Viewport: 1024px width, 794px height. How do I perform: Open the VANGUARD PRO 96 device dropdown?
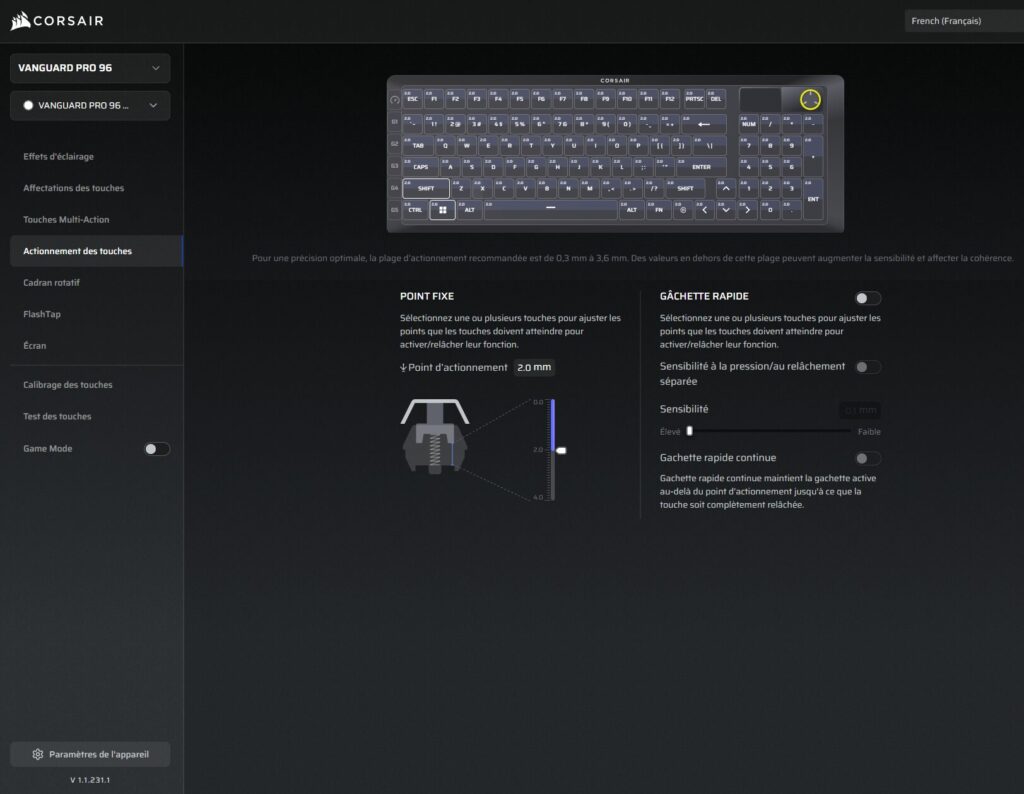coord(89,68)
